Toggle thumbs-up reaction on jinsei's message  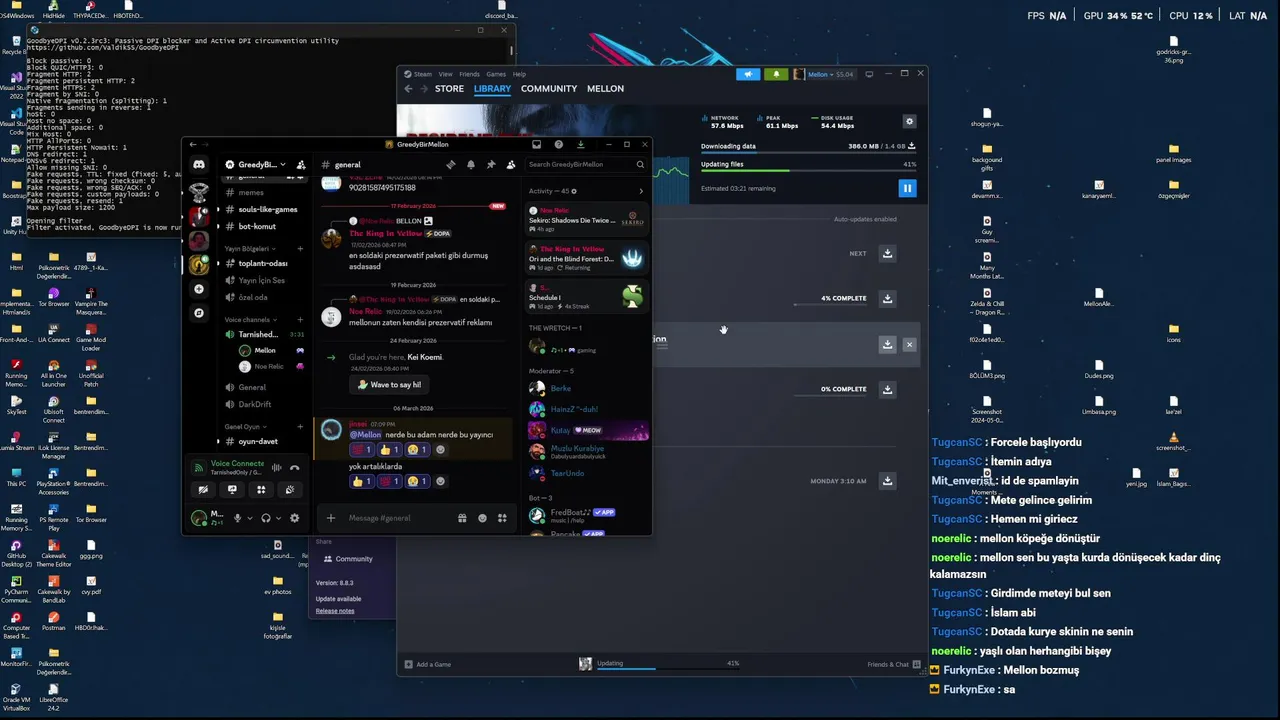tap(389, 450)
